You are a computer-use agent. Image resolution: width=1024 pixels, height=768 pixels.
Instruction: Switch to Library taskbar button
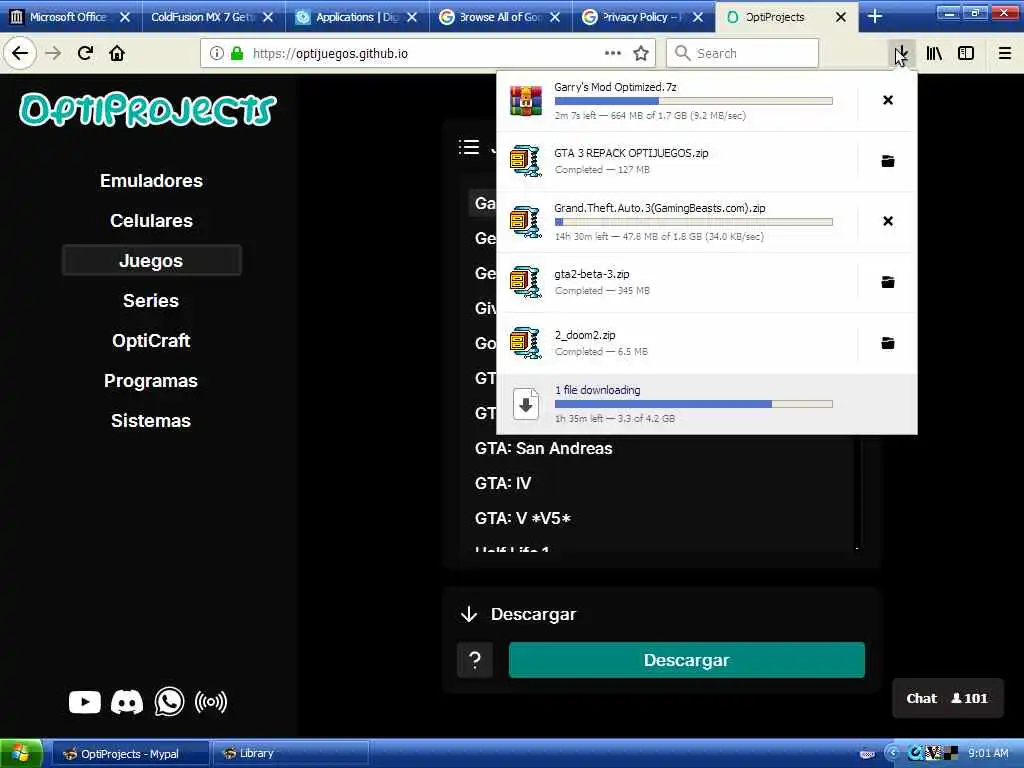coord(291,754)
